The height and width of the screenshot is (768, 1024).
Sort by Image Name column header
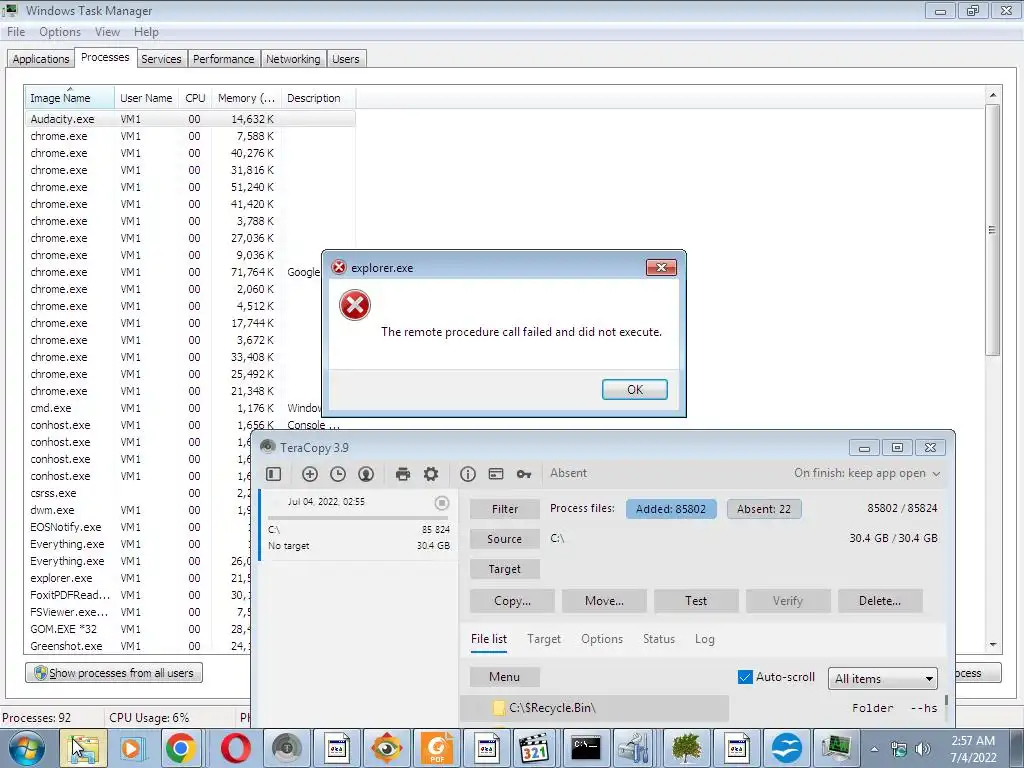[x=70, y=98]
